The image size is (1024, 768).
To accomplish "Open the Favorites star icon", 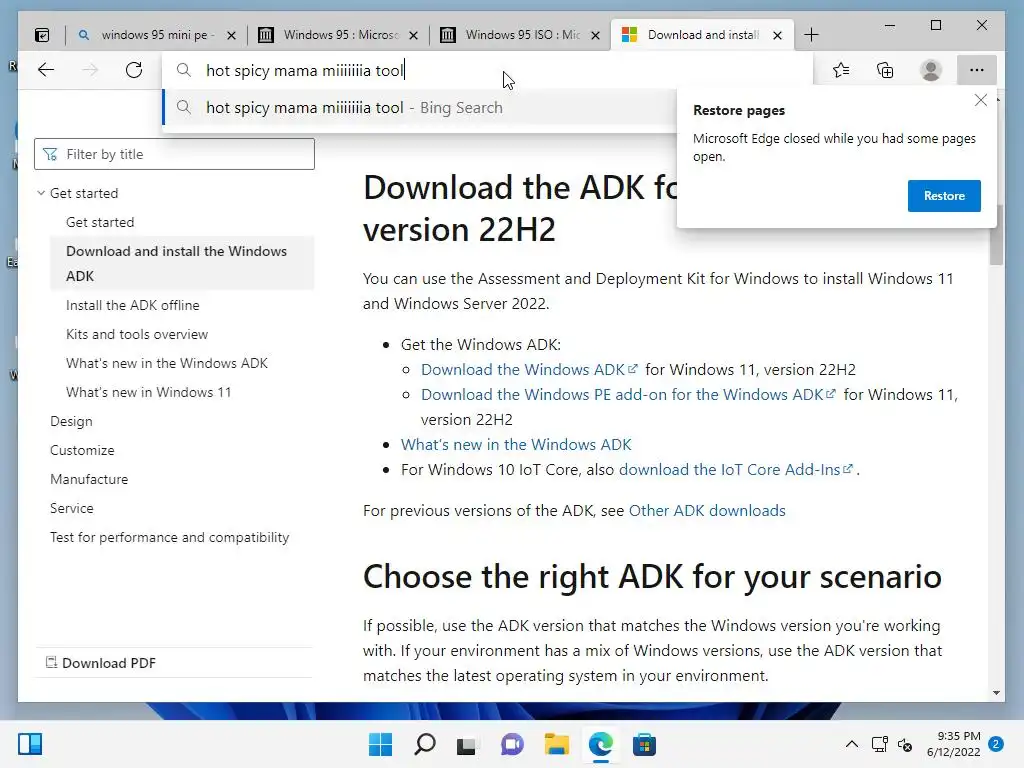I will (841, 70).
